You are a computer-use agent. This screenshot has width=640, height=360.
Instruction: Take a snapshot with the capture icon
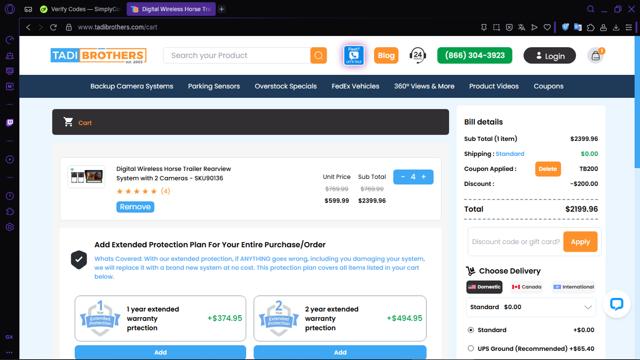(x=496, y=27)
